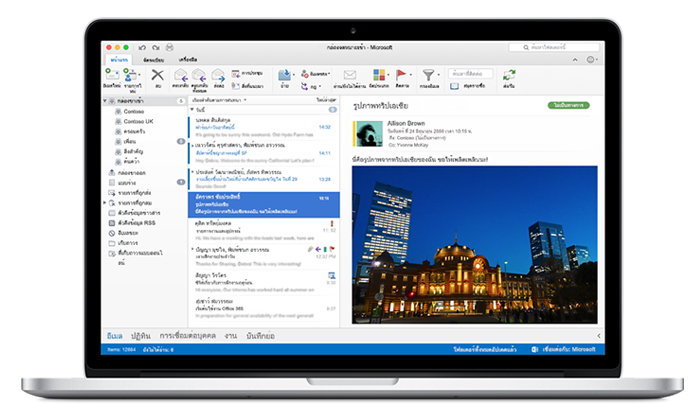Click the Read/Unread envelope icon
The height and width of the screenshot is (420, 700).
pyautogui.click(x=350, y=75)
